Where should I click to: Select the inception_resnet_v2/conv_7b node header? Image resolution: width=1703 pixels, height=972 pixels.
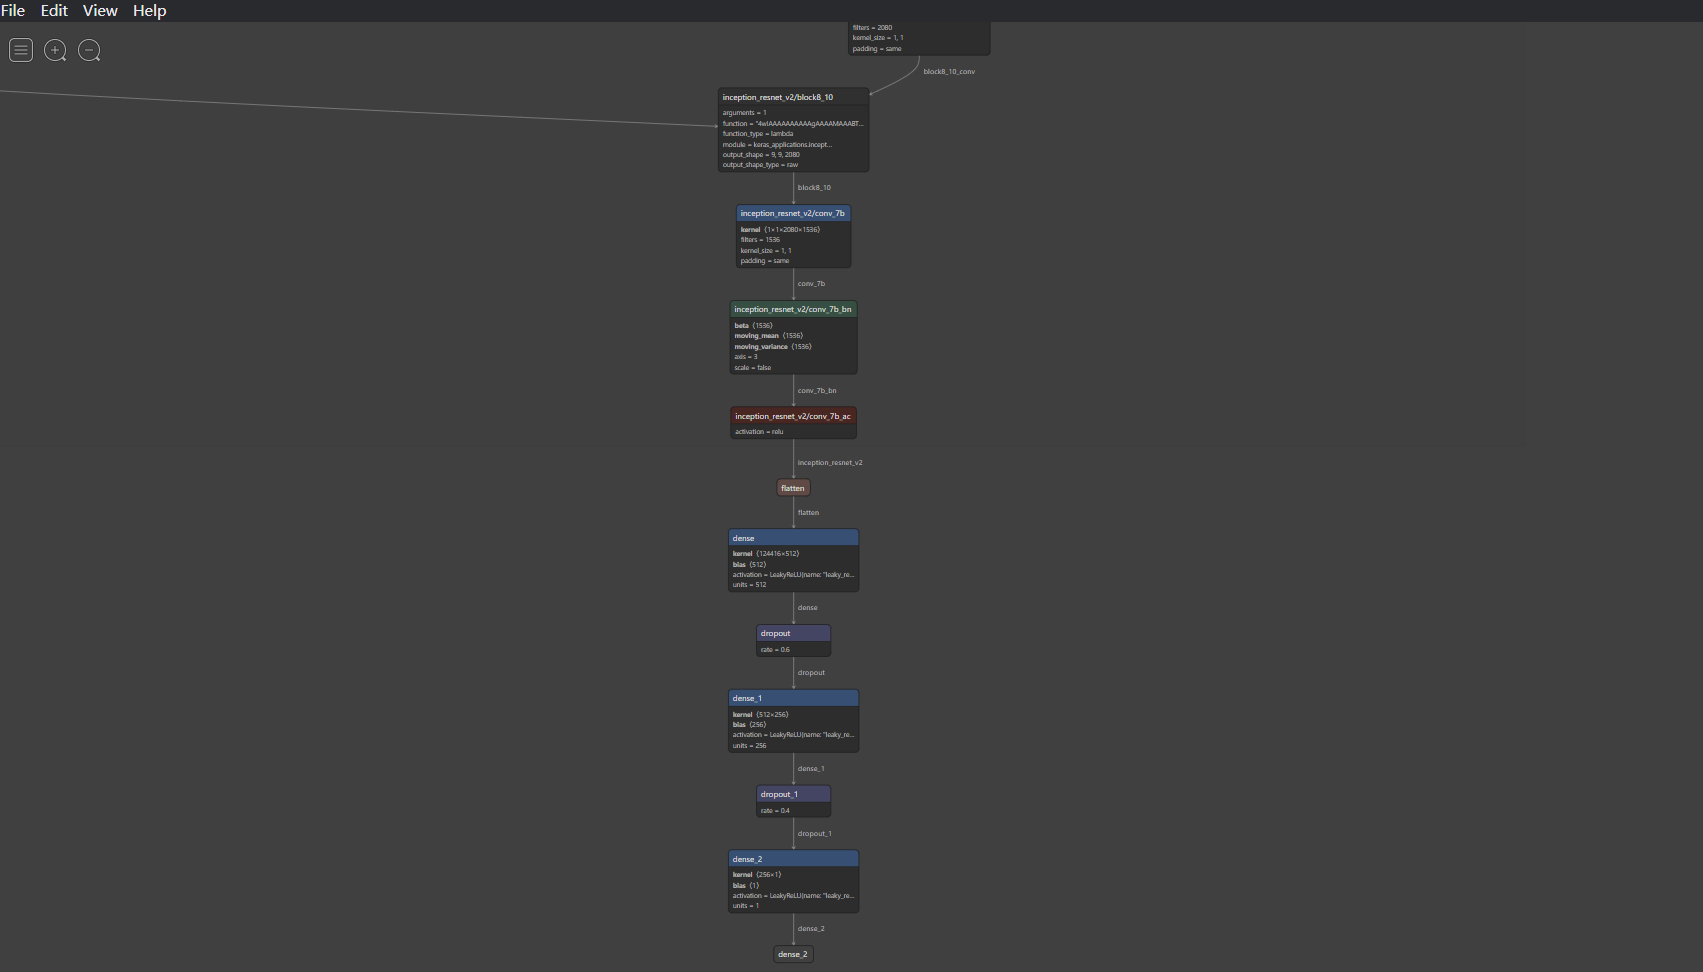[793, 213]
